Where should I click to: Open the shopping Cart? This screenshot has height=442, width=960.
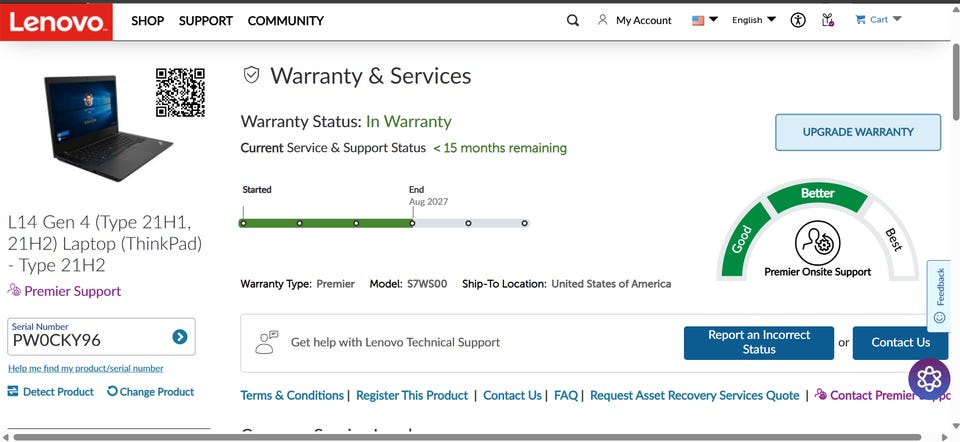coord(879,20)
